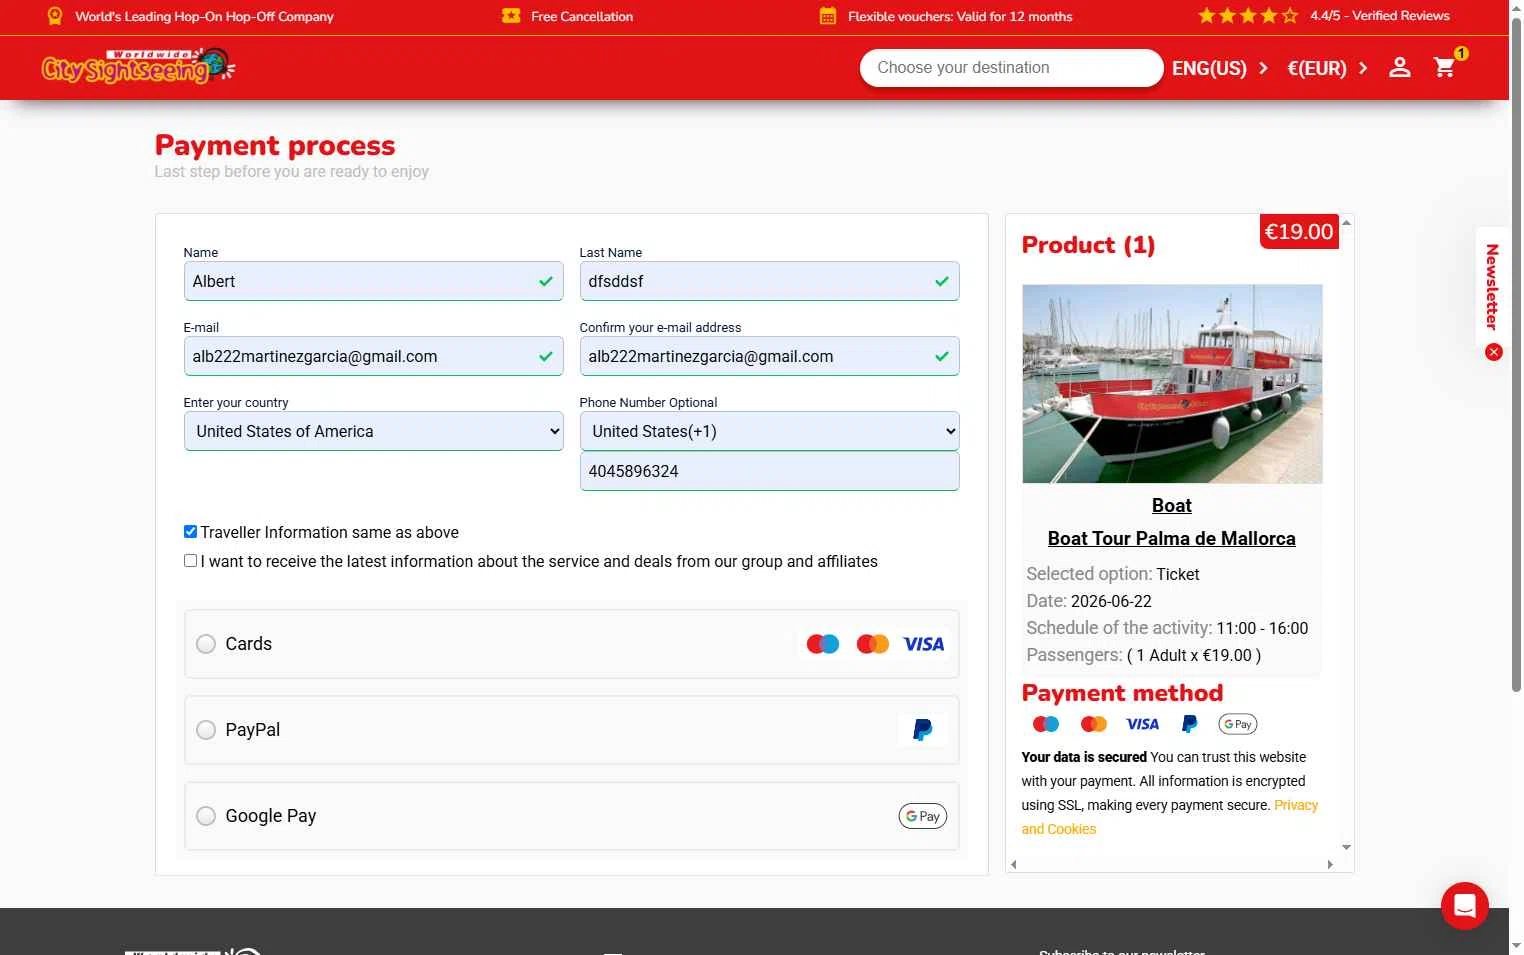This screenshot has height=955, width=1524.
Task: Click the Selected option: Ticket text
Action: 1113,574
